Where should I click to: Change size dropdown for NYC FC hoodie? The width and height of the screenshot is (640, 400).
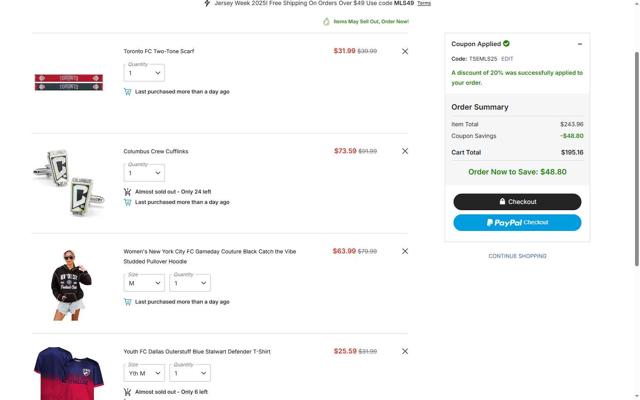point(144,282)
